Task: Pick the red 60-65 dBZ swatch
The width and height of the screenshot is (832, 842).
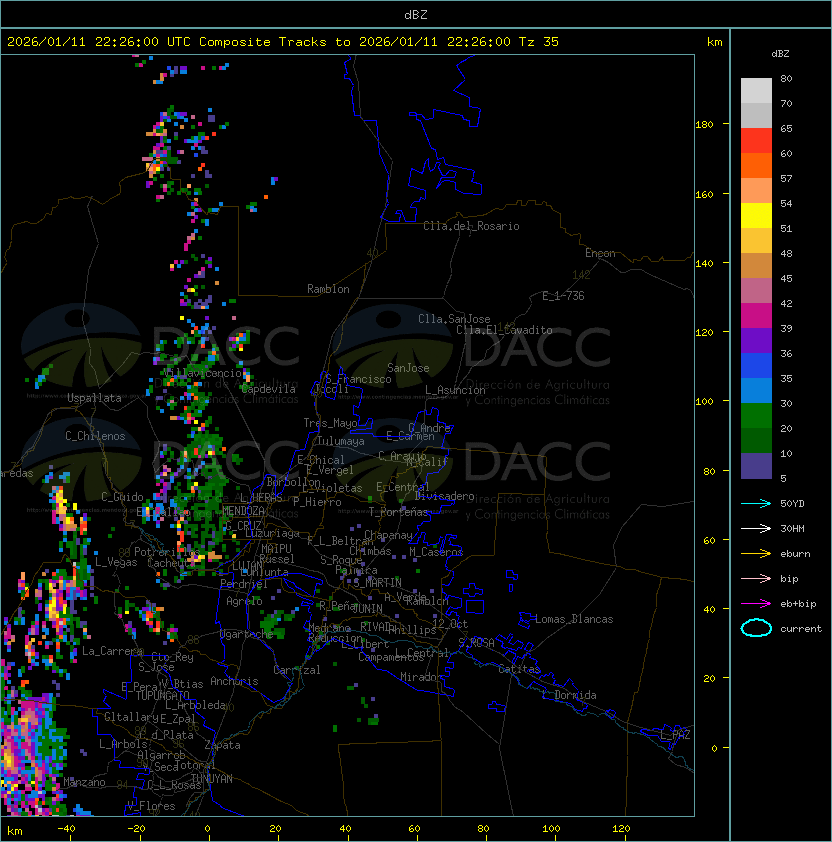Action: (x=756, y=141)
